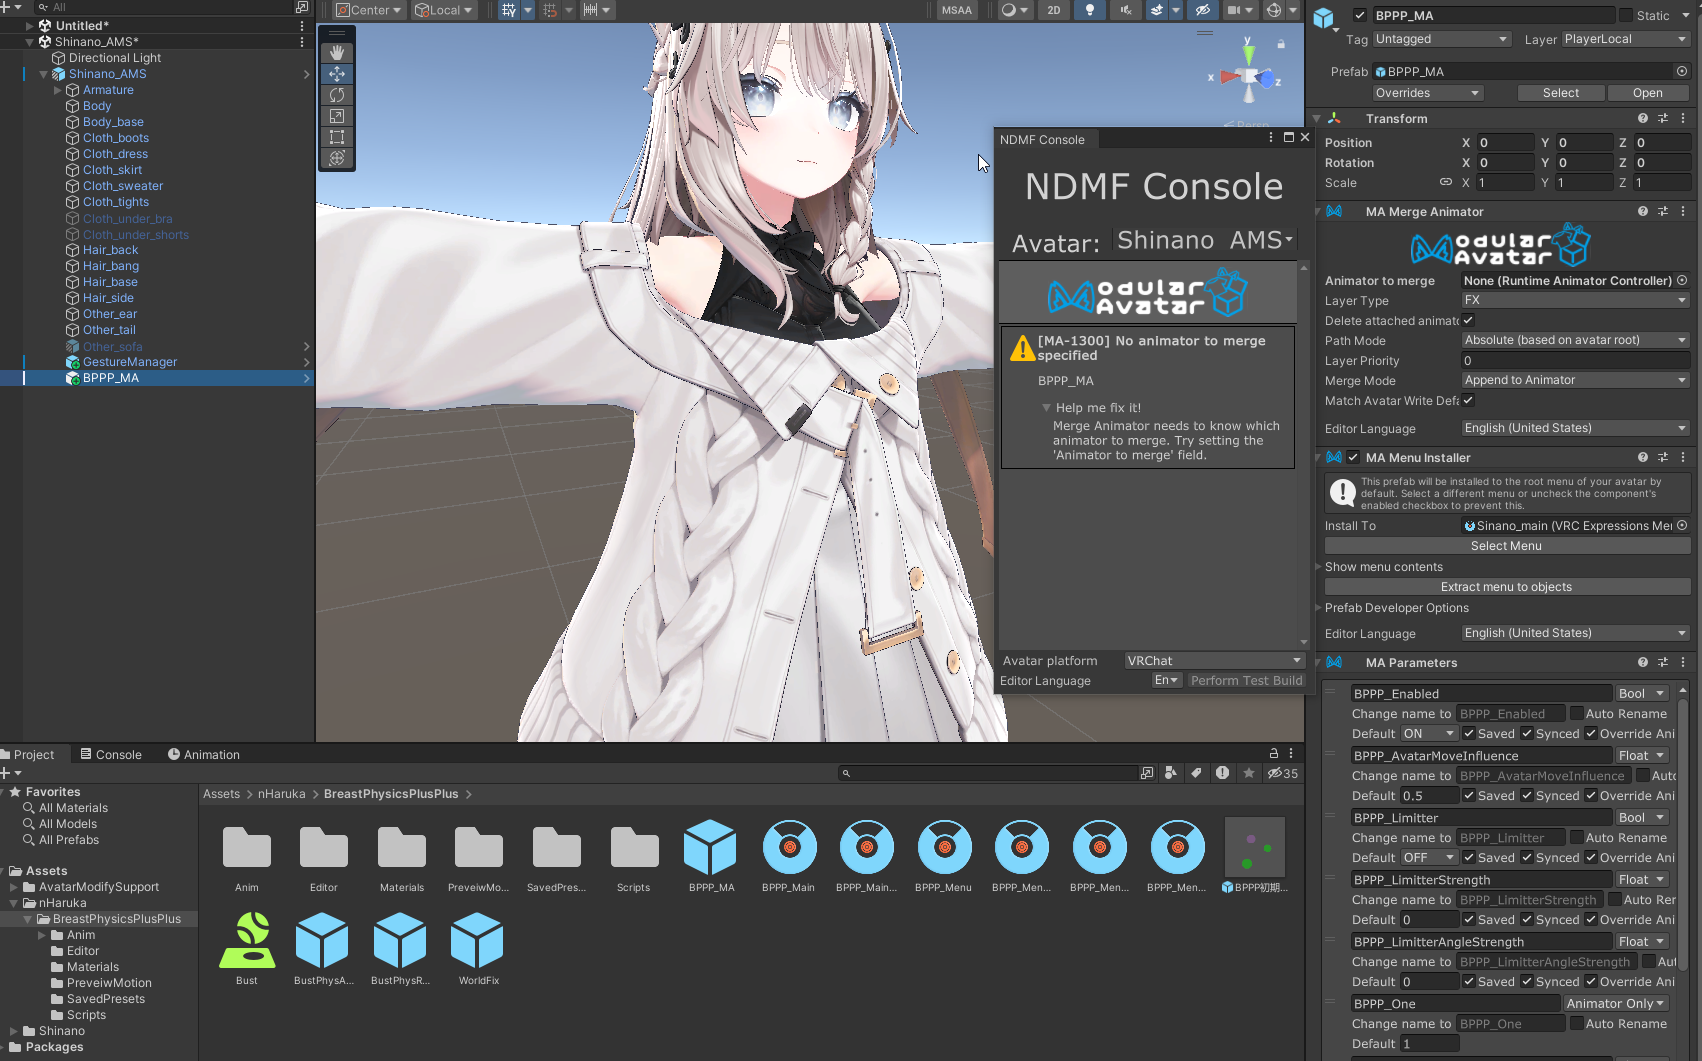
Task: Toggle the MSAA button
Action: tap(957, 10)
